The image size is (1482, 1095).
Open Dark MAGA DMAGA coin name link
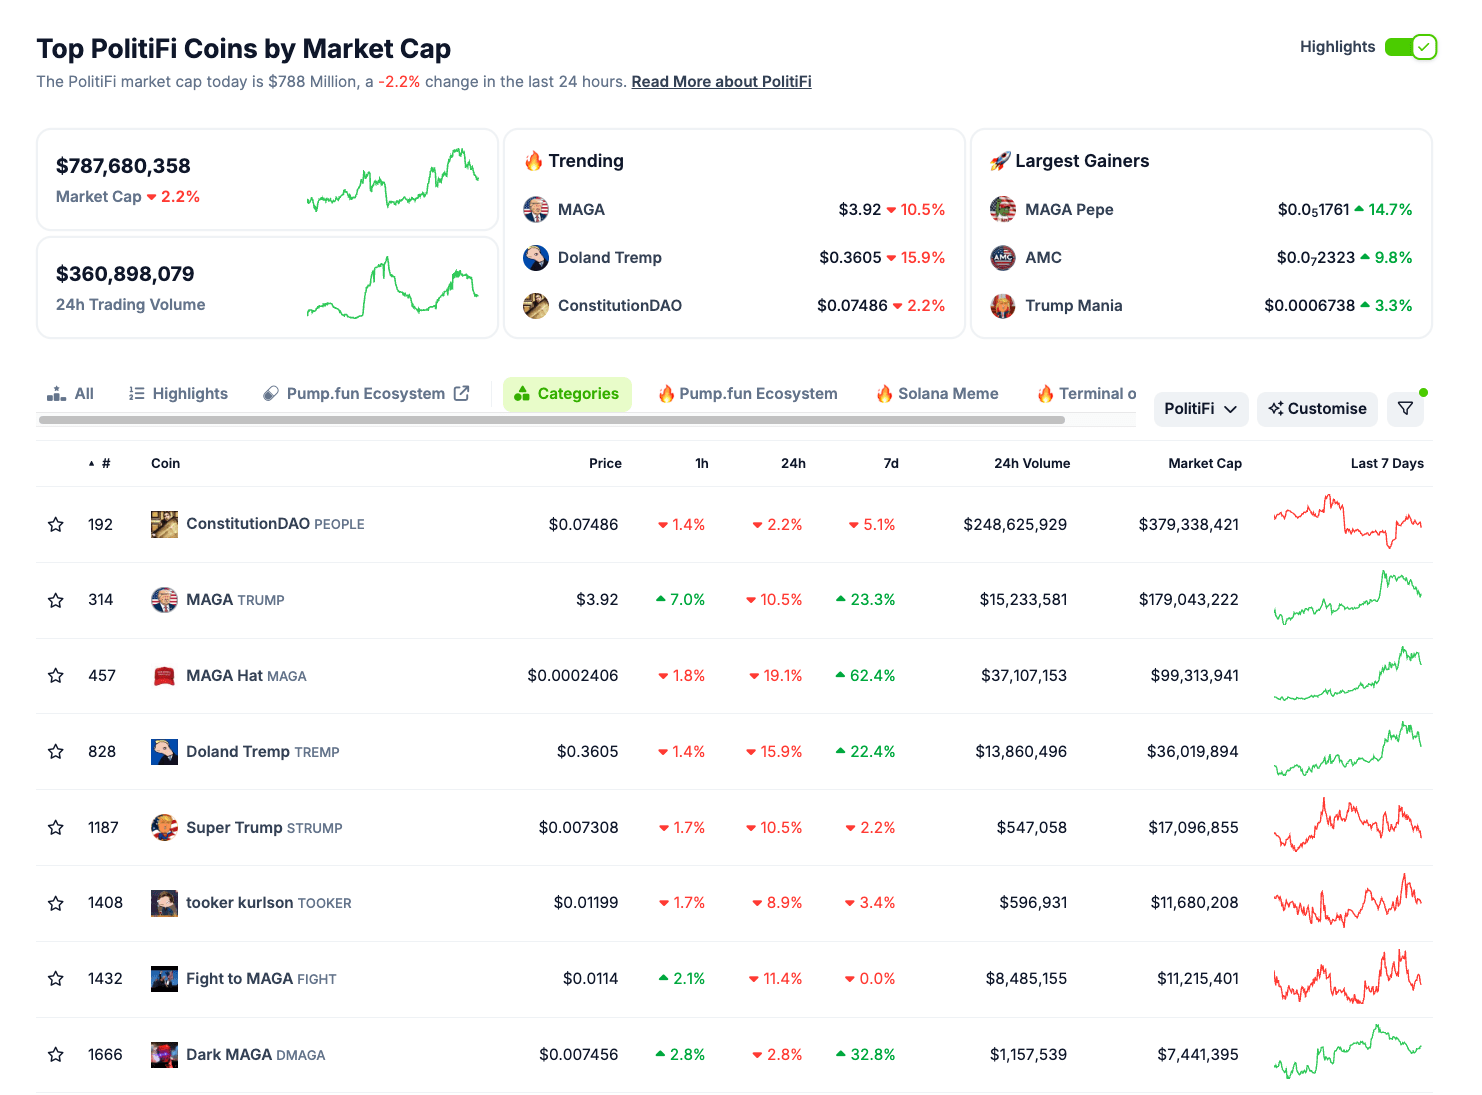tap(255, 1055)
